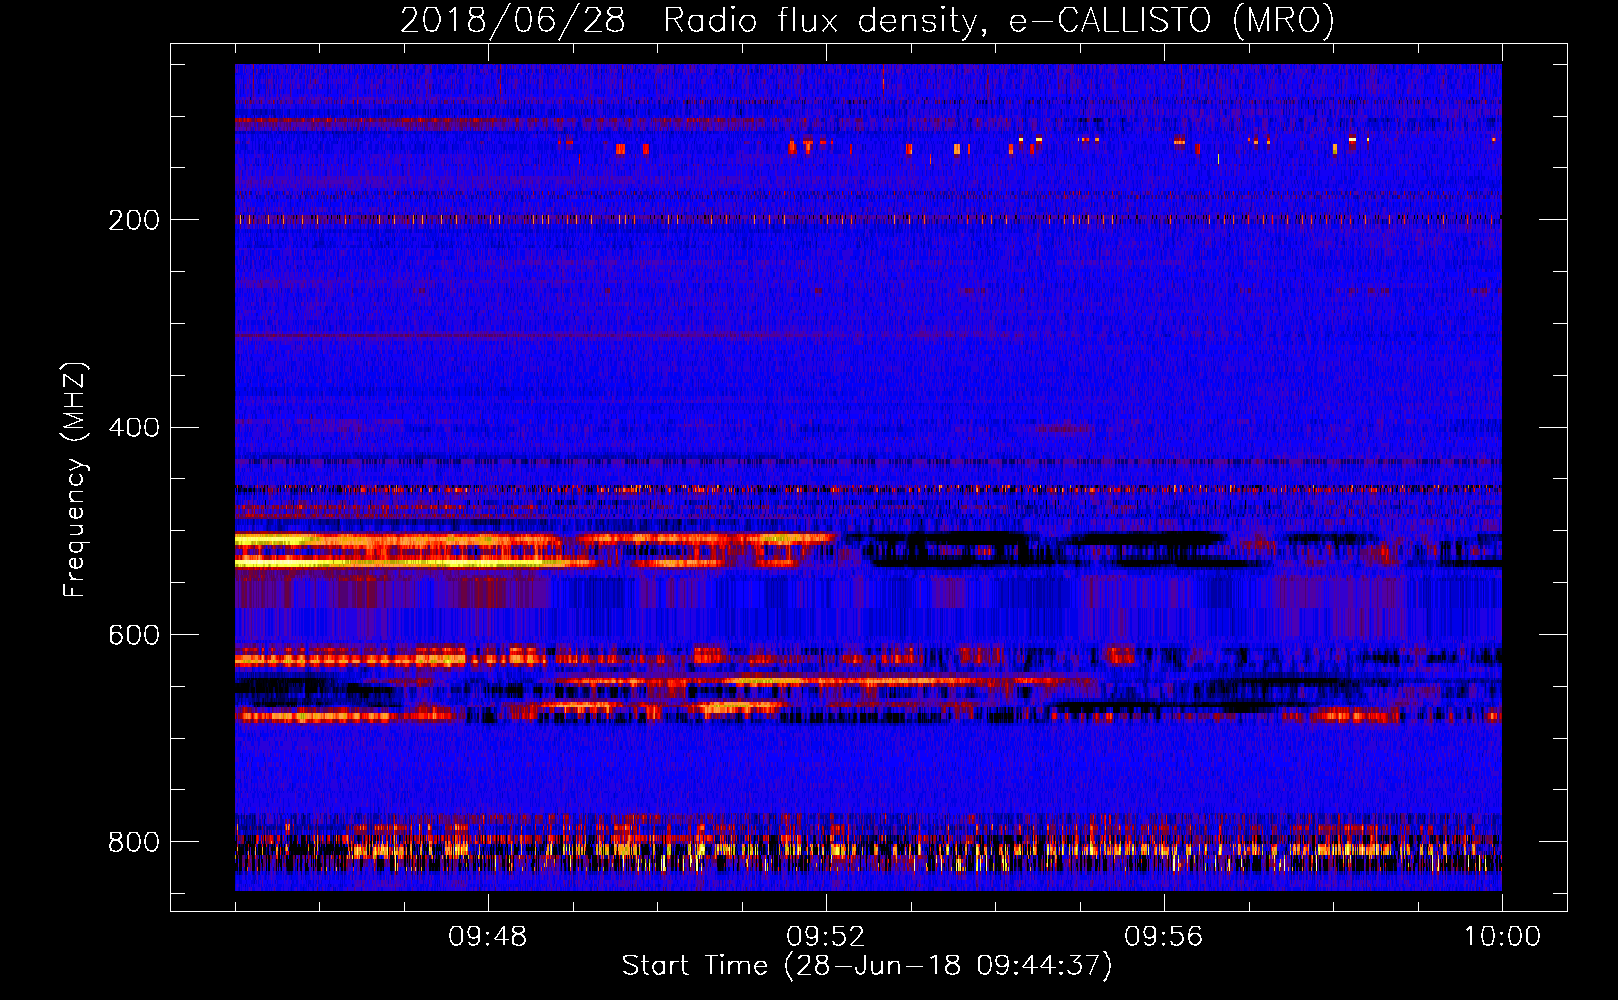Viewport: 1618px width, 1000px height.
Task: Click the 09:56 time tick label
Action: (1164, 937)
